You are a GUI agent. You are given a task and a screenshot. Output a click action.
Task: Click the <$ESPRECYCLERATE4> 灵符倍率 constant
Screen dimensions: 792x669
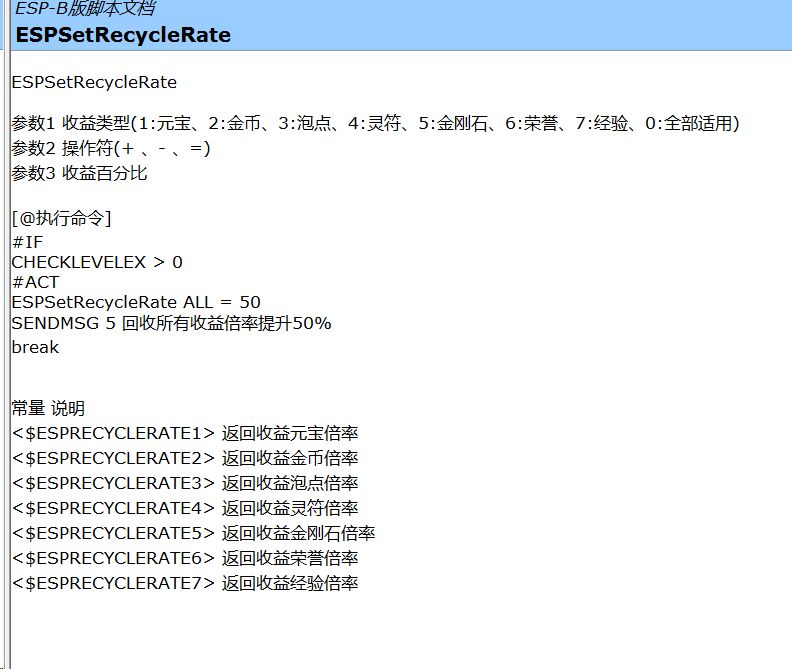pyautogui.click(x=185, y=508)
